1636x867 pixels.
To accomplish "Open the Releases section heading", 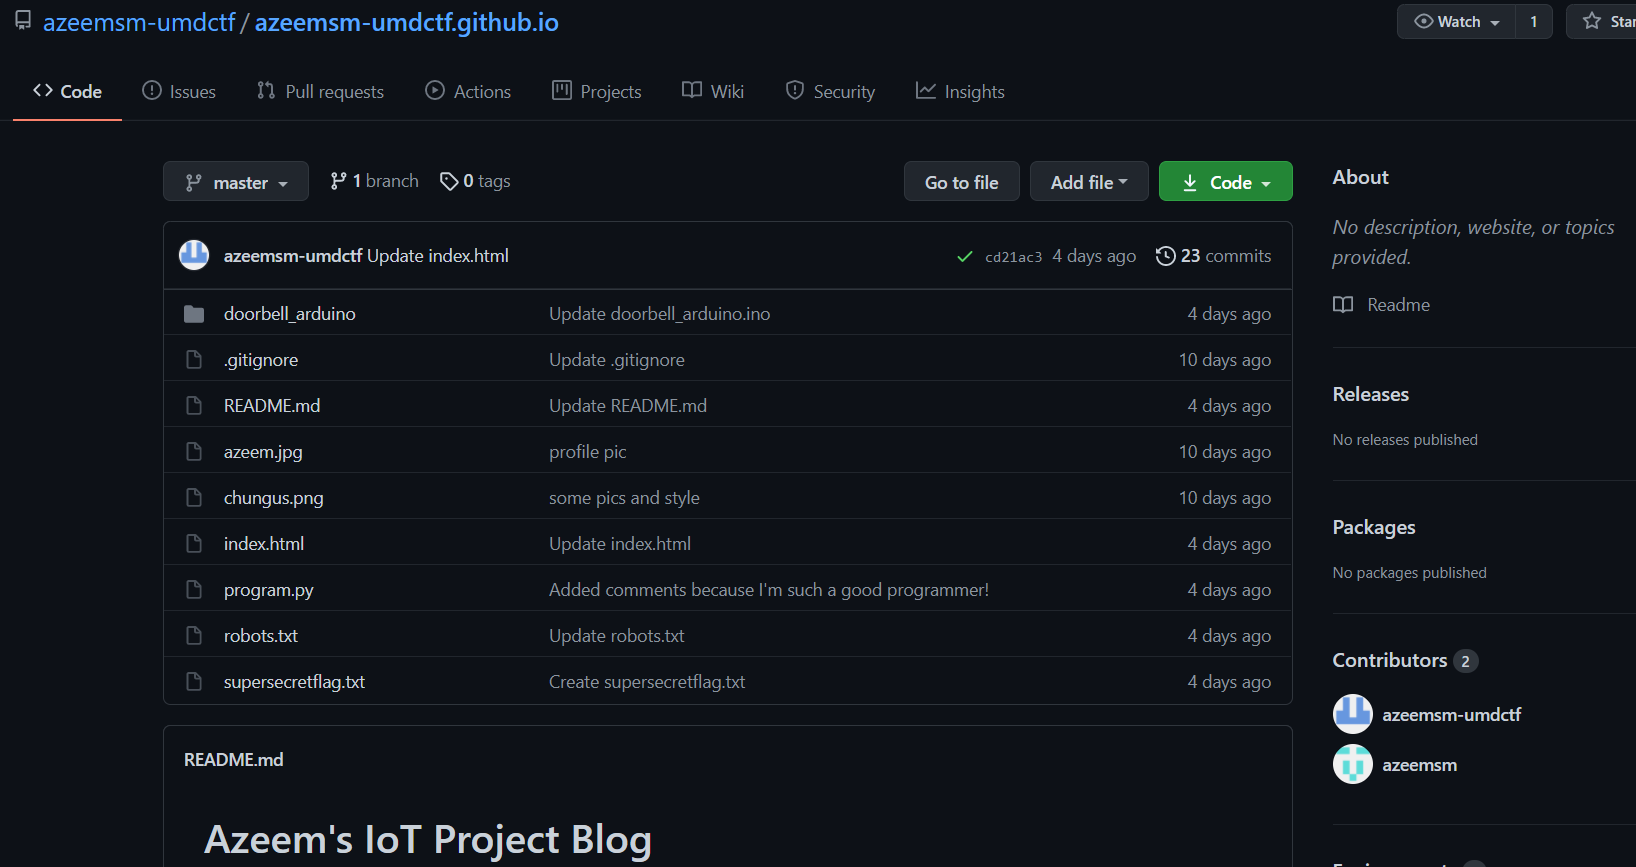I will coord(1371,394).
